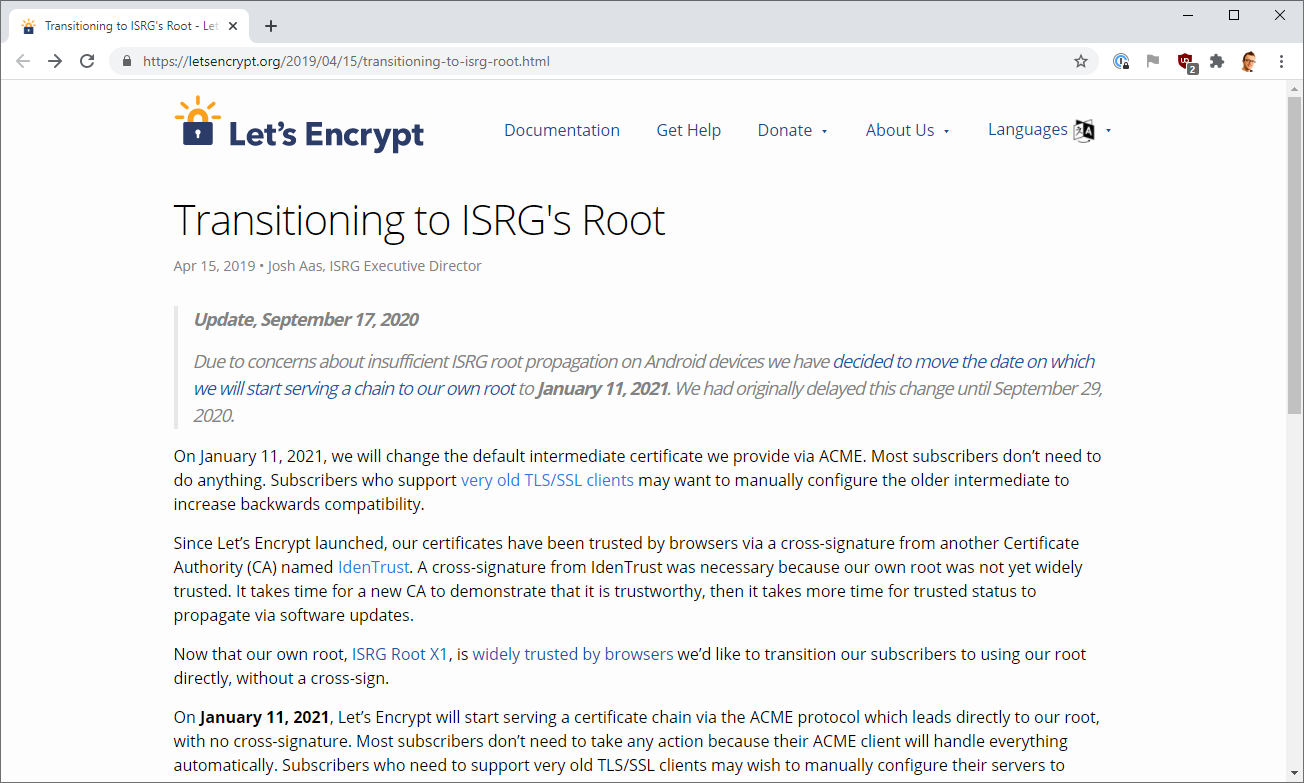Screen dimensions: 1304x783
Task: Reload the current page
Action: click(x=87, y=61)
